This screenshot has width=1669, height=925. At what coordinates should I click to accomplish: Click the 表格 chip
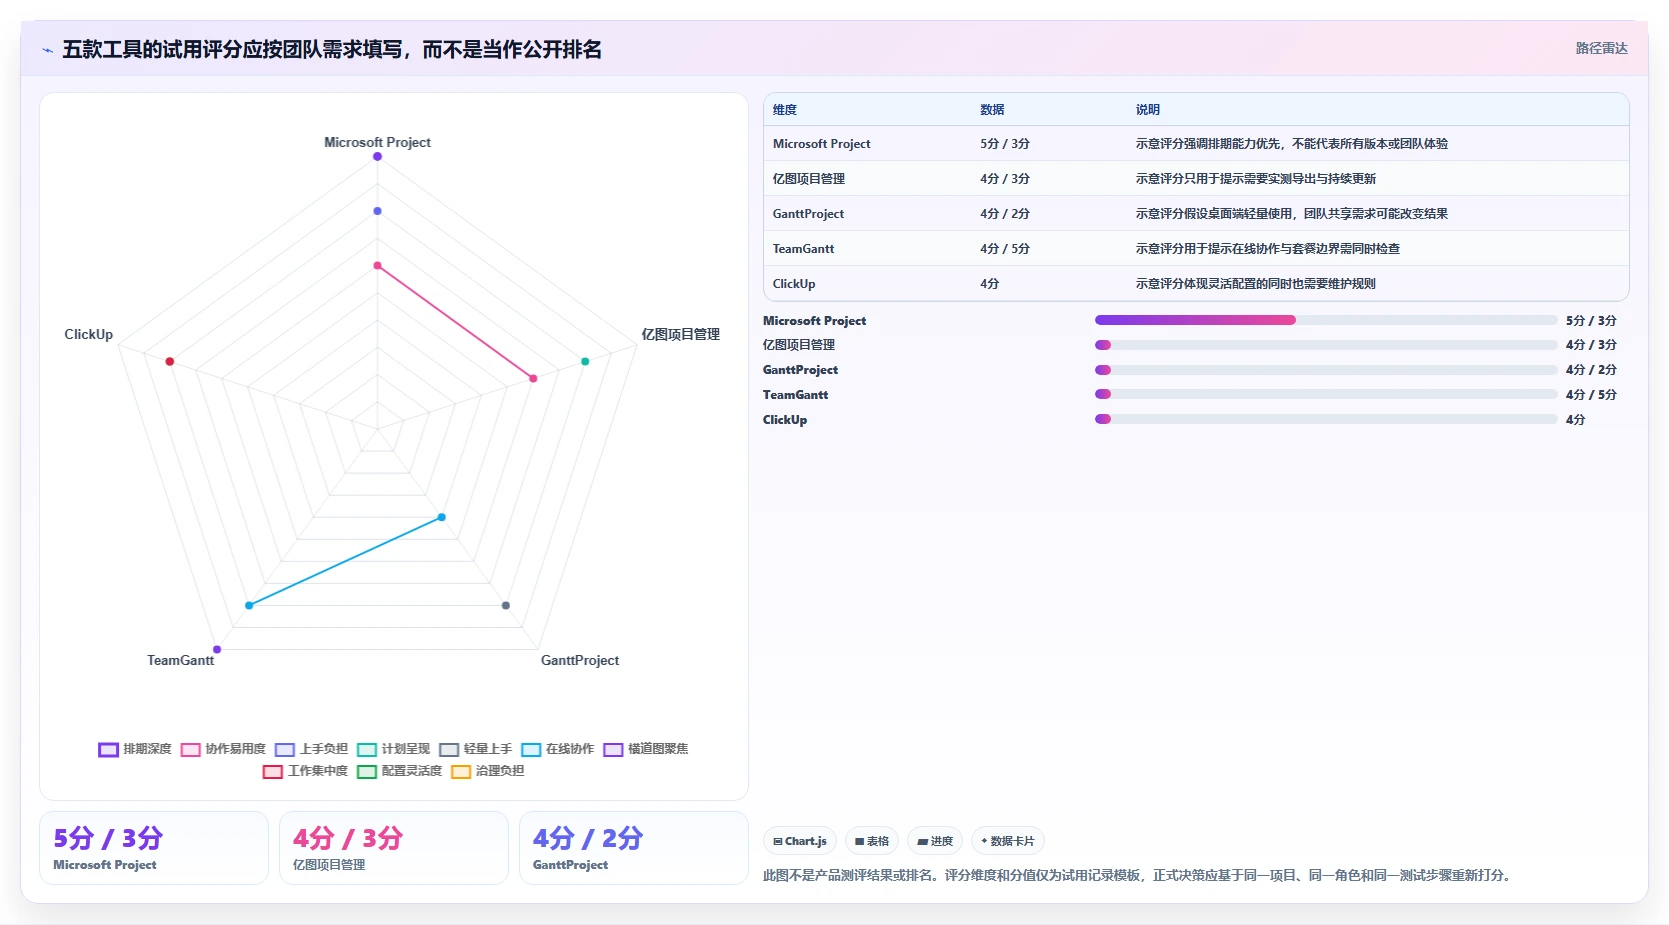click(872, 841)
